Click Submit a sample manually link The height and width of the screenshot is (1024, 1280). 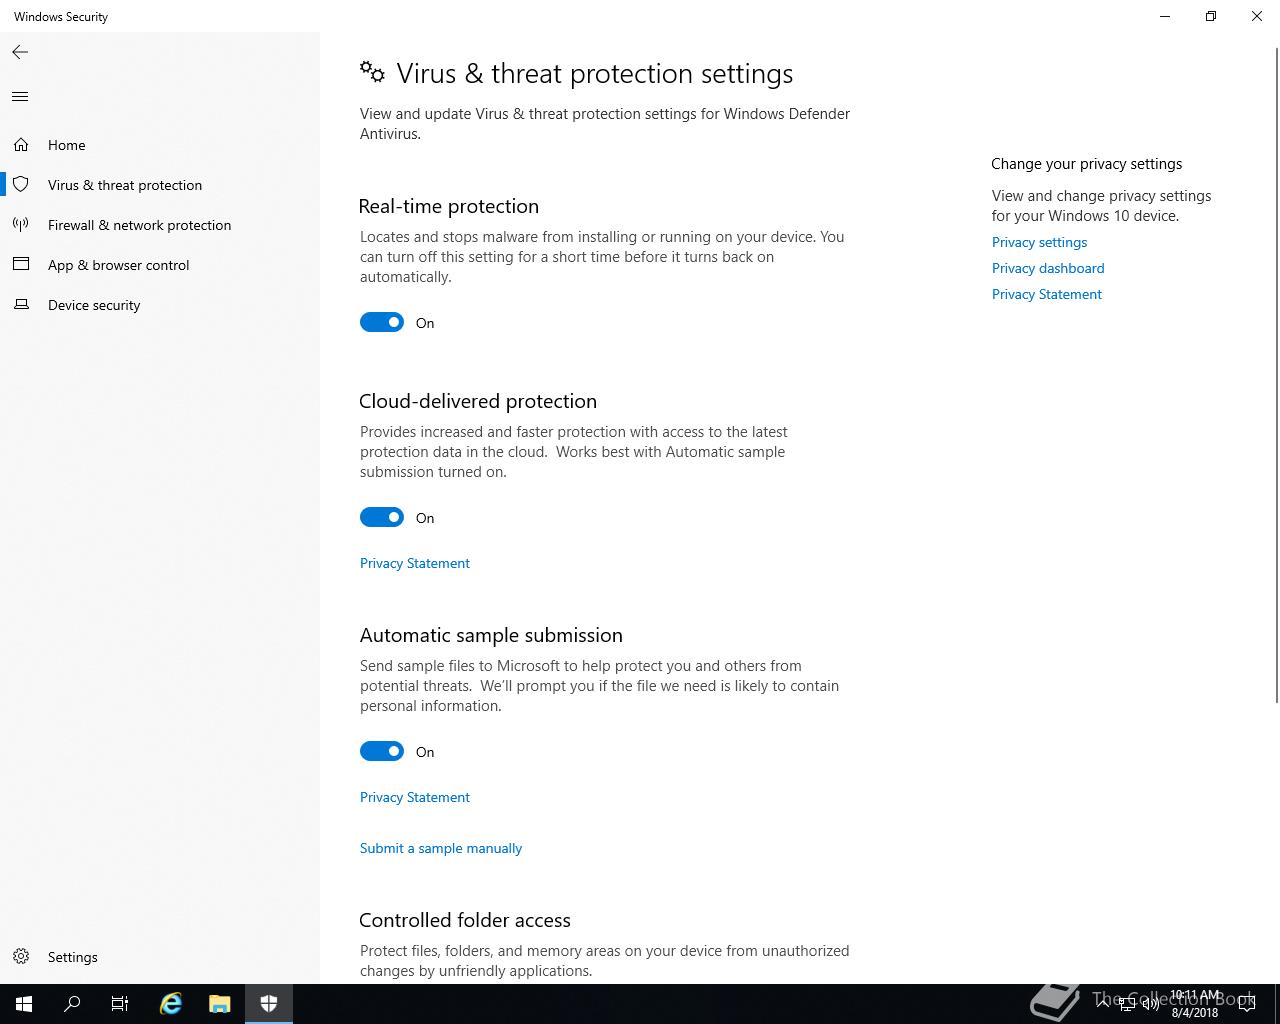point(441,848)
